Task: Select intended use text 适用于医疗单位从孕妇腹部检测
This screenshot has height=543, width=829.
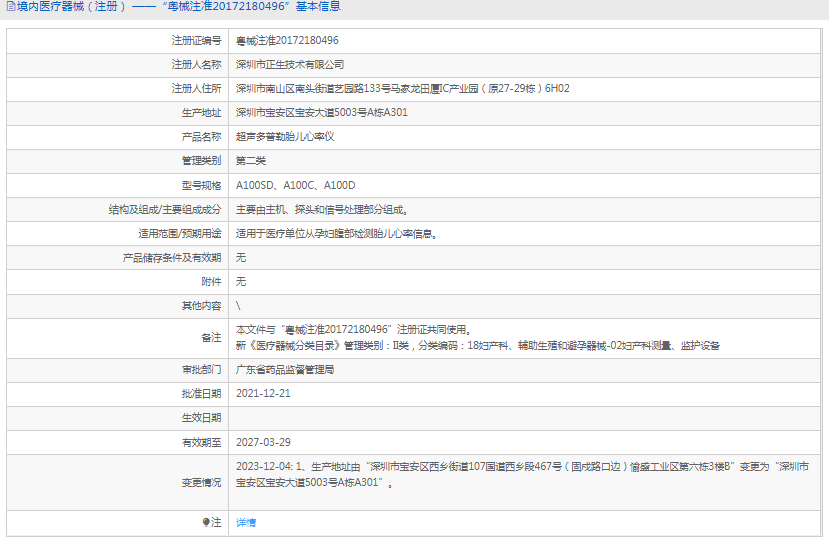Action: point(336,233)
